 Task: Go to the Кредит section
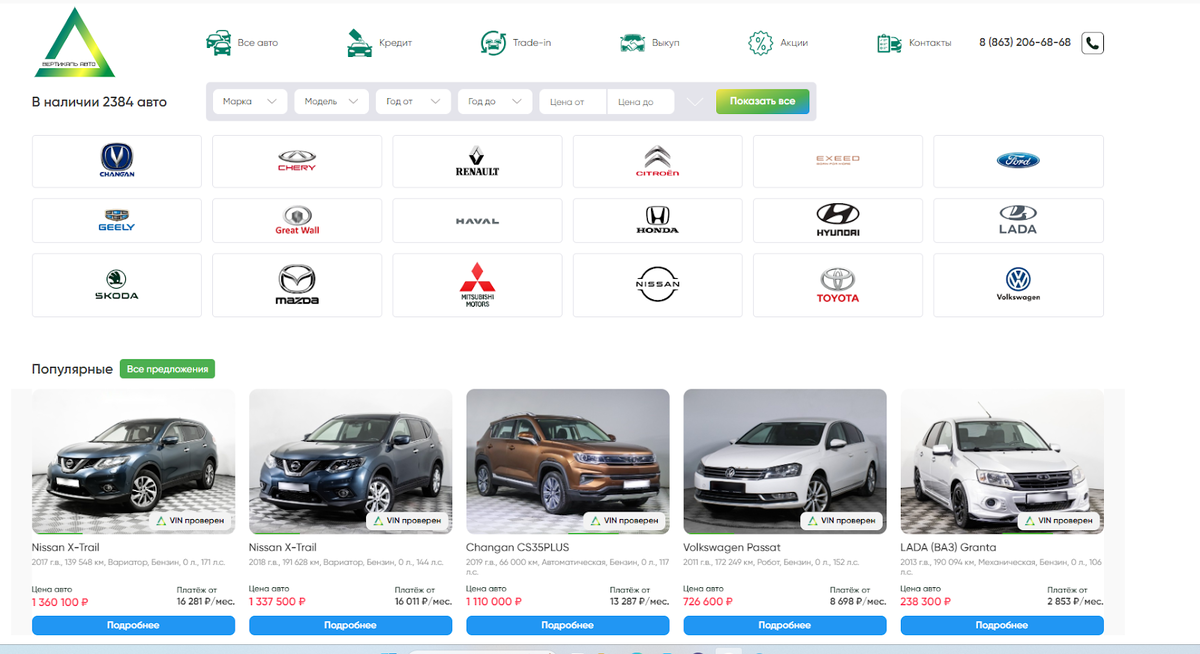point(379,43)
